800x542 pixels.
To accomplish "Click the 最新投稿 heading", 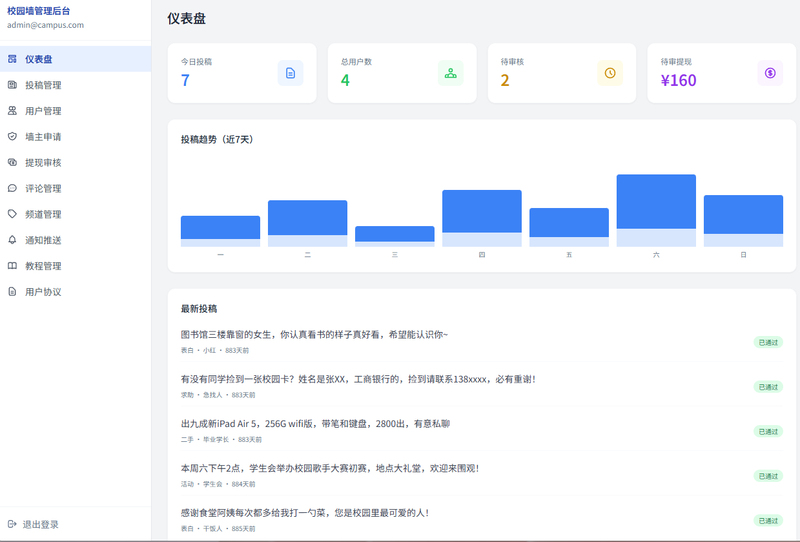I will click(199, 309).
